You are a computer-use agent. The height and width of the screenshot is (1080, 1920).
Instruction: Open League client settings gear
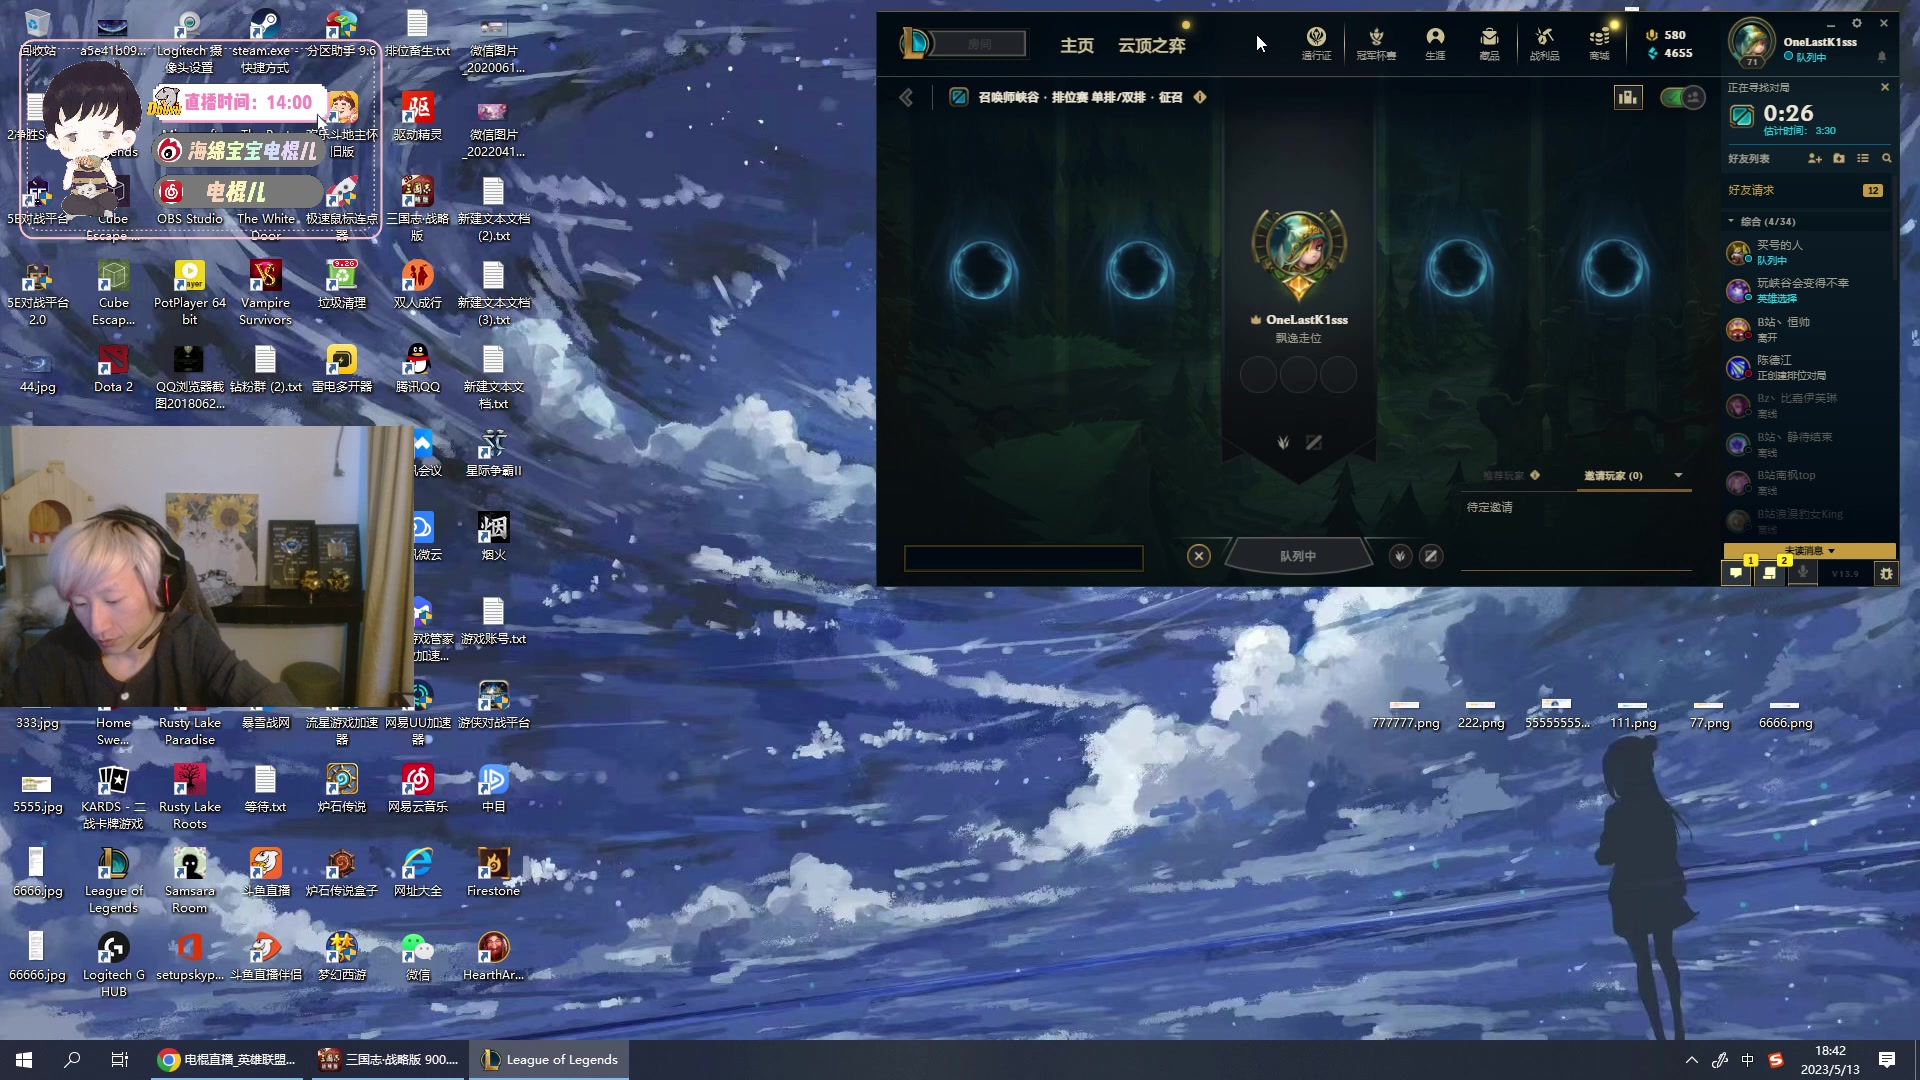1857,23
